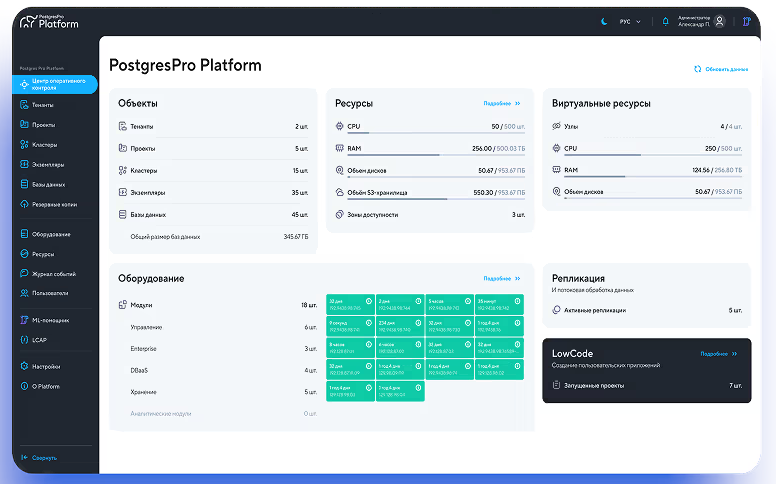Open Журнал событий chat icon
The height and width of the screenshot is (484, 776).
click(x=24, y=273)
